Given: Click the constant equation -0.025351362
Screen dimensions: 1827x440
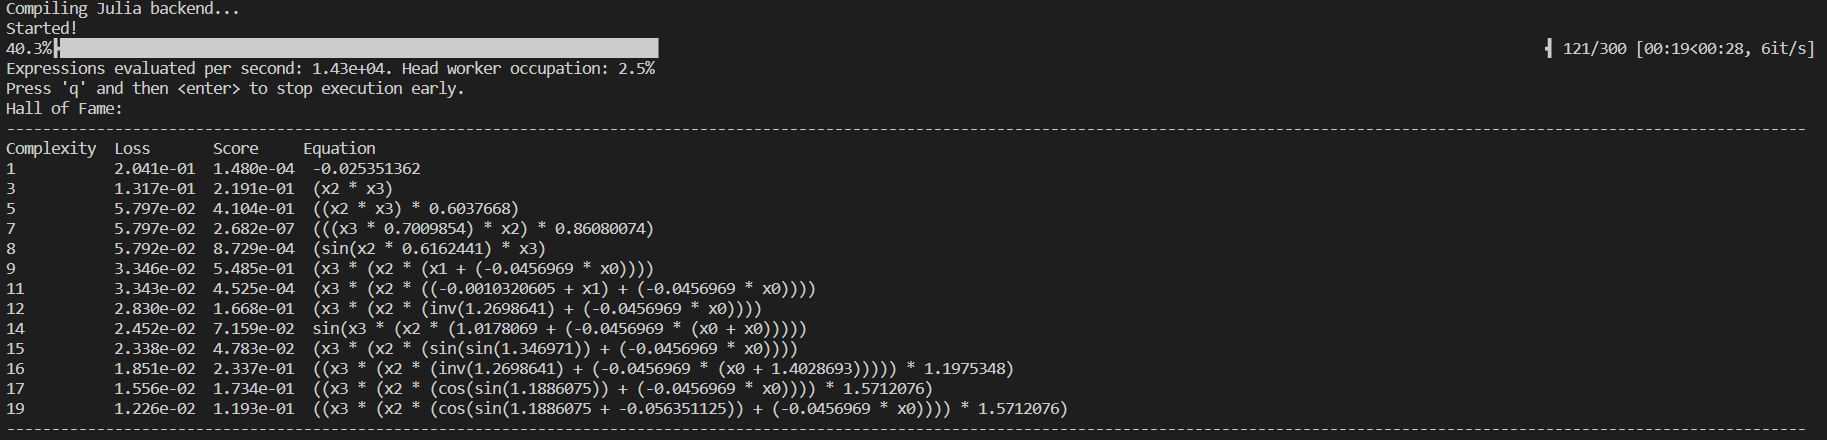Looking at the screenshot, I should tap(366, 168).
